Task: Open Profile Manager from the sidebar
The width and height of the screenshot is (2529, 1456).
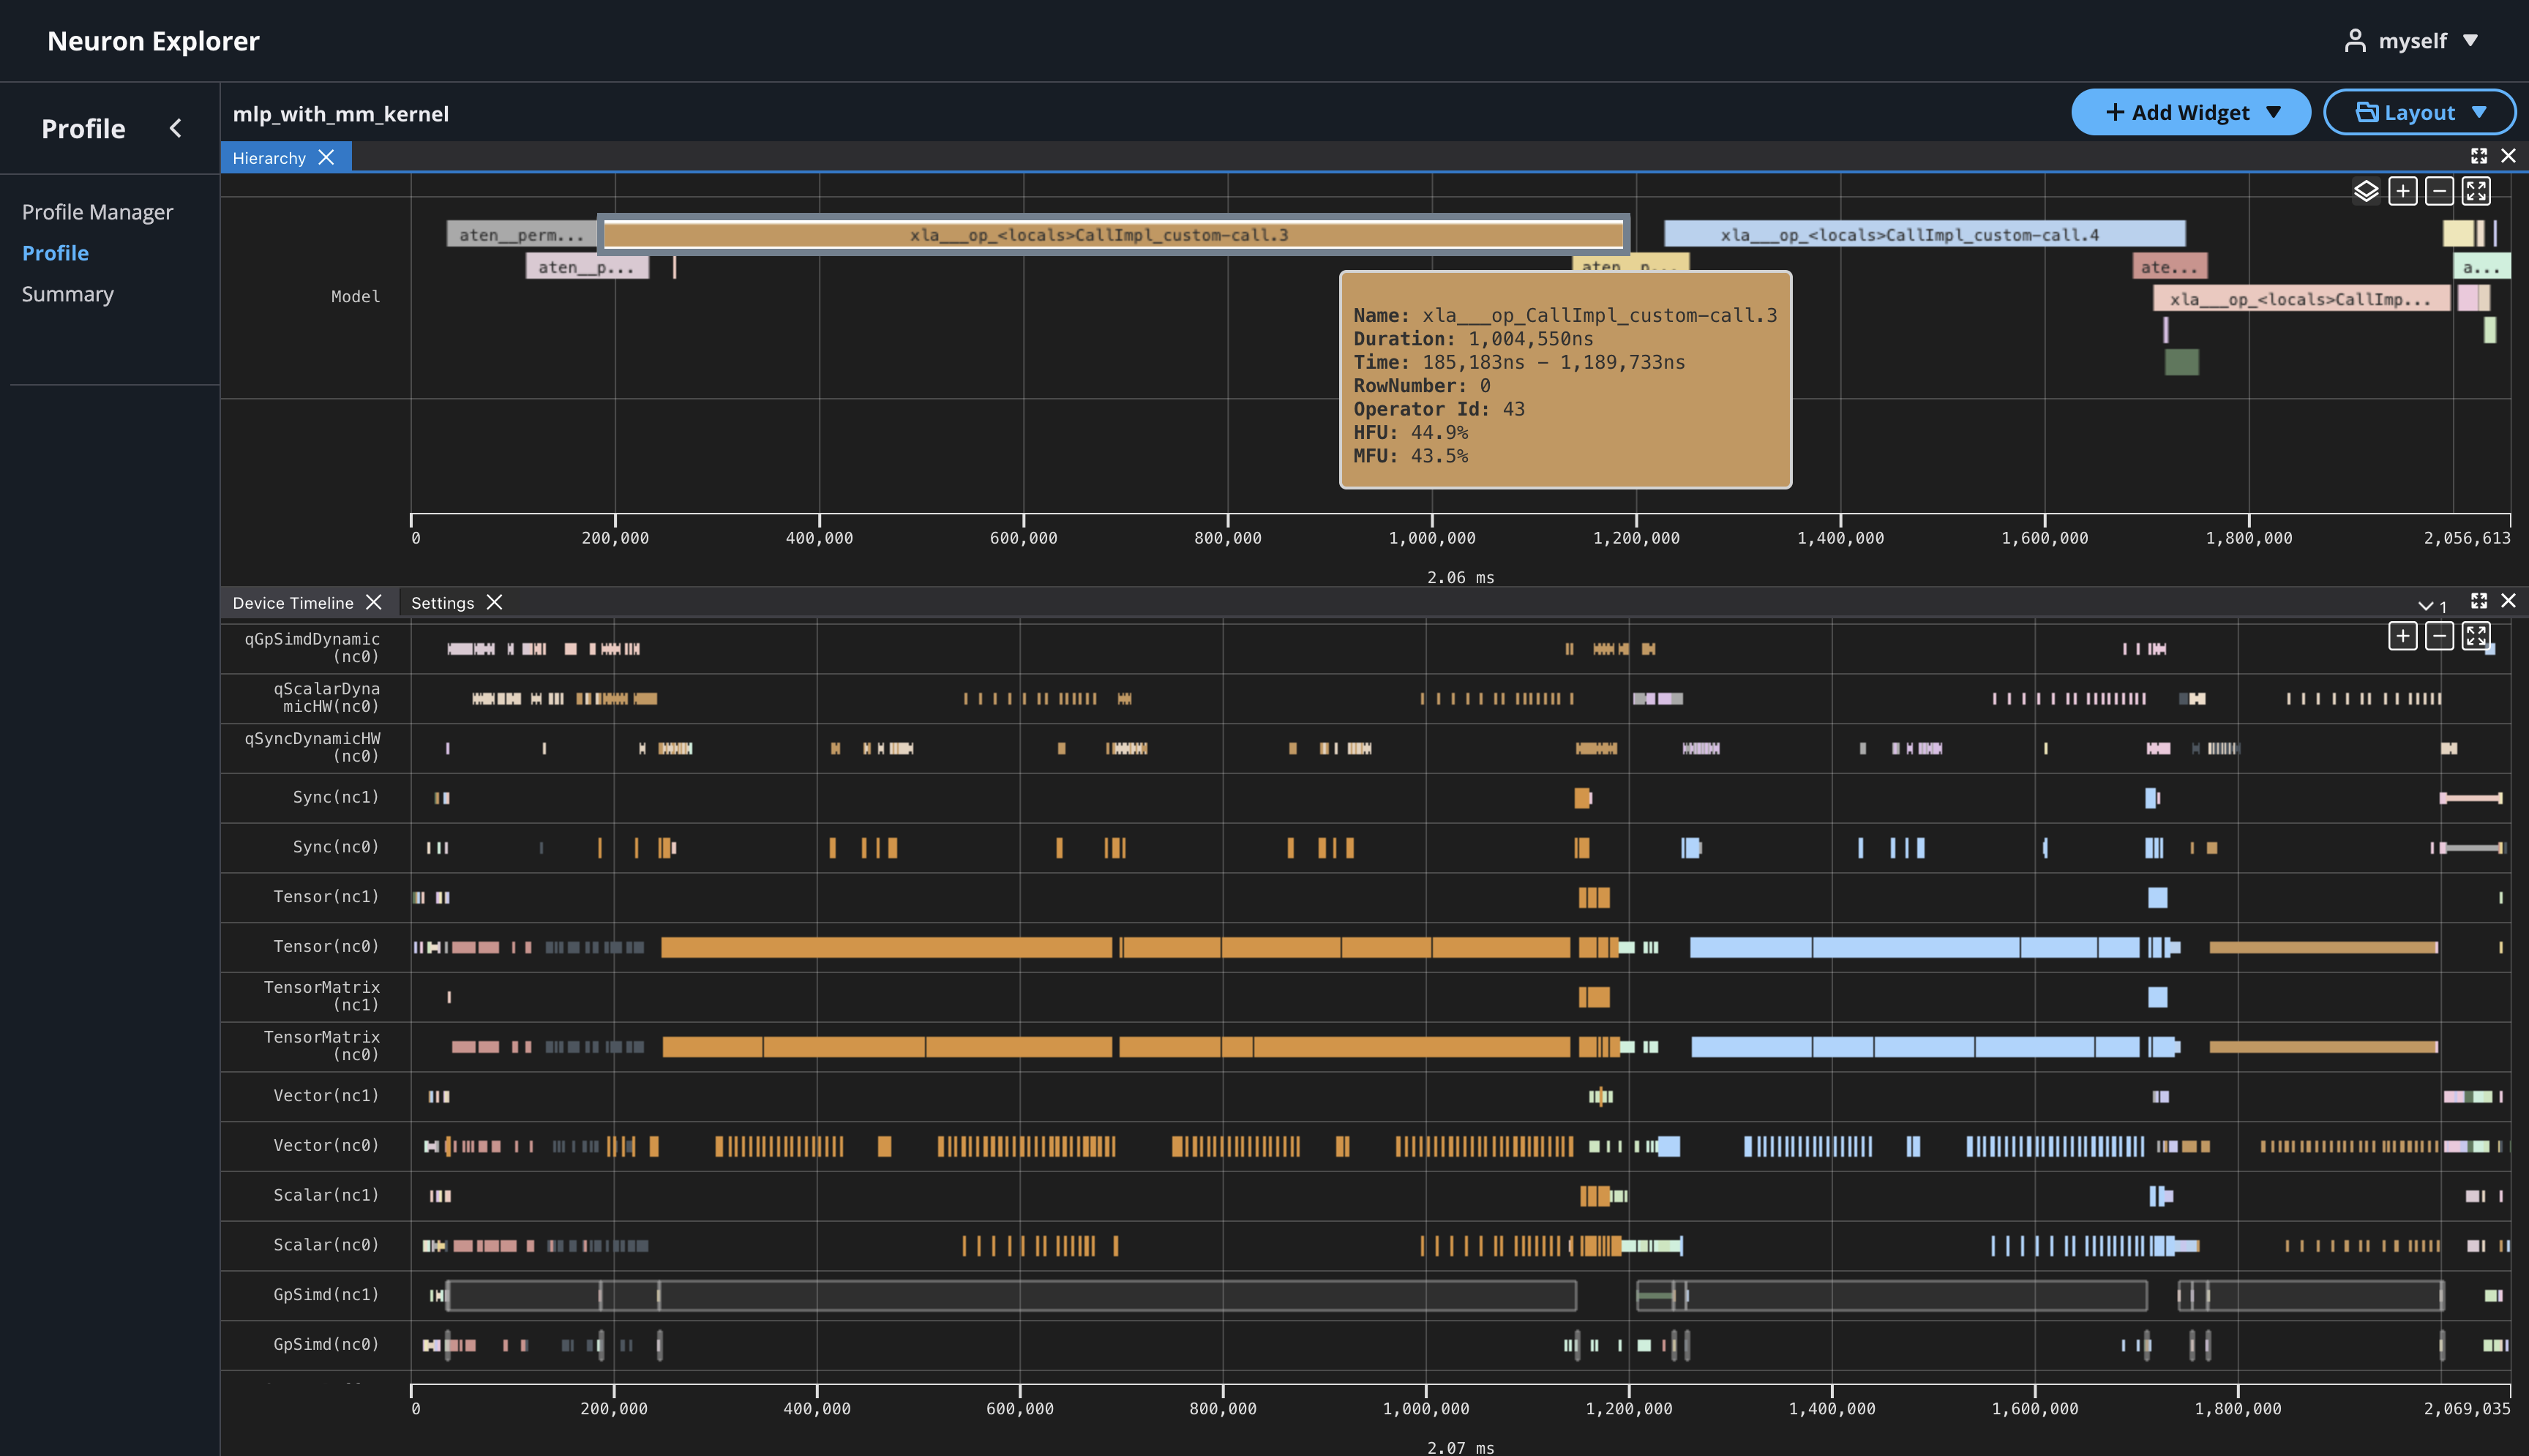Action: (x=97, y=211)
